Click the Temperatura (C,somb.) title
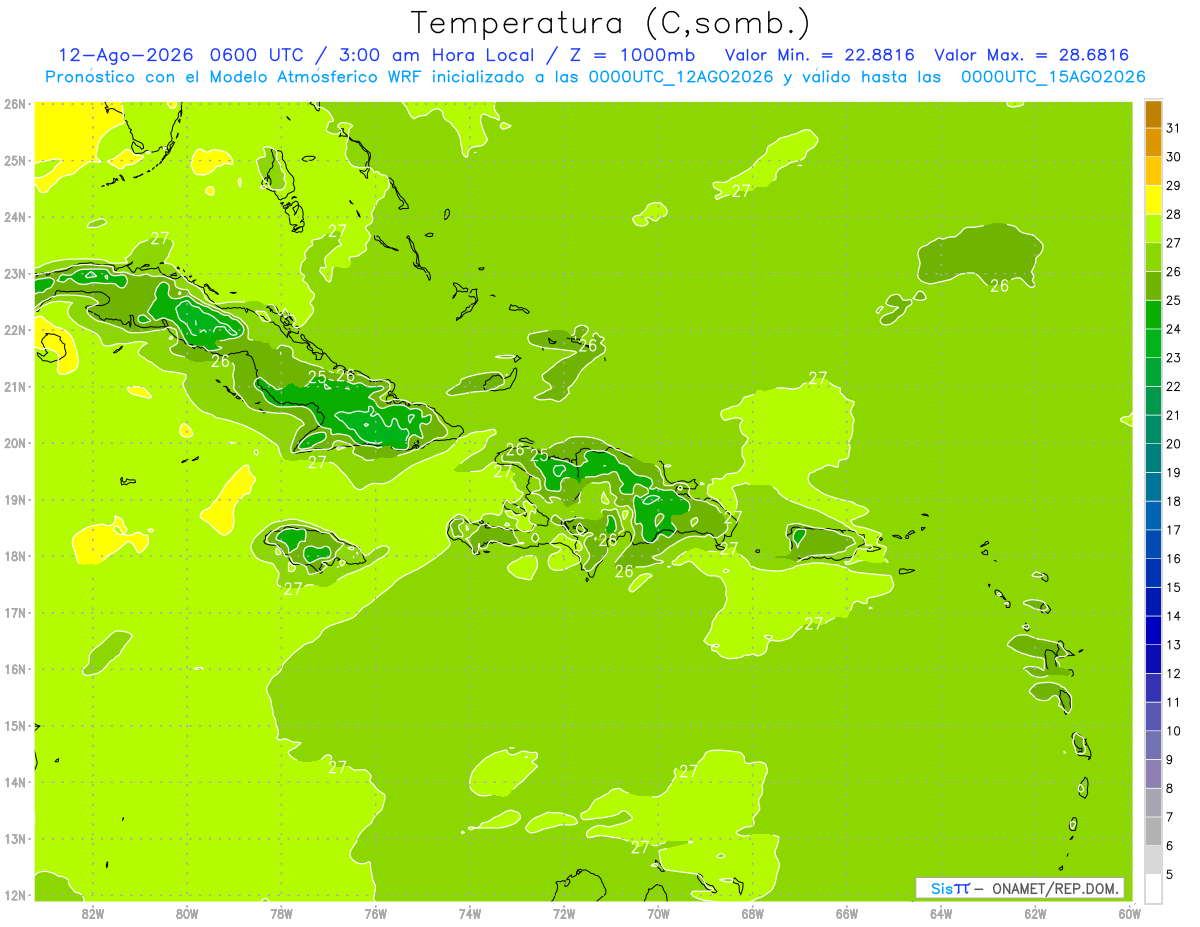Image resolution: width=1200 pixels, height=927 pixels. (x=611, y=22)
